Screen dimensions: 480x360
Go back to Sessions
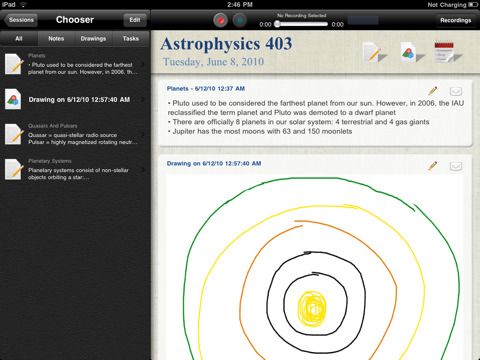click(21, 20)
